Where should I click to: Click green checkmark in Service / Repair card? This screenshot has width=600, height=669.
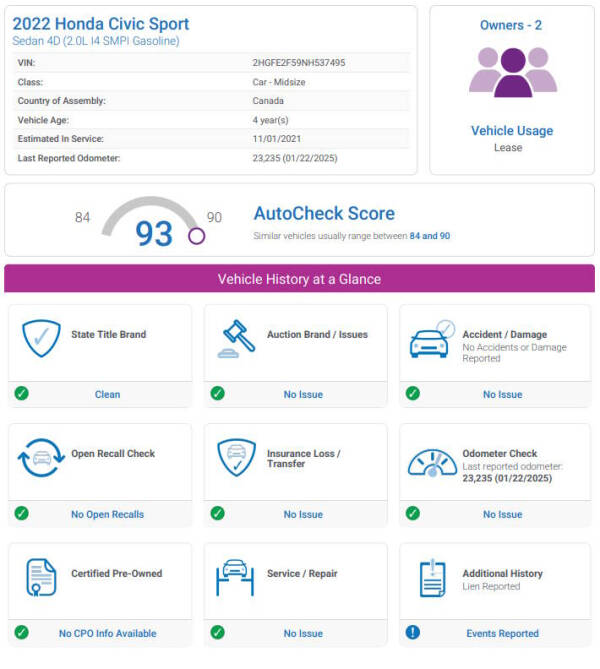218,632
